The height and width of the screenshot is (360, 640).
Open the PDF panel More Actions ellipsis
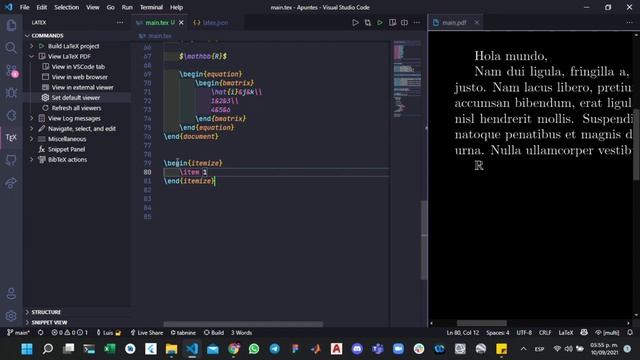pyautogui.click(x=629, y=22)
